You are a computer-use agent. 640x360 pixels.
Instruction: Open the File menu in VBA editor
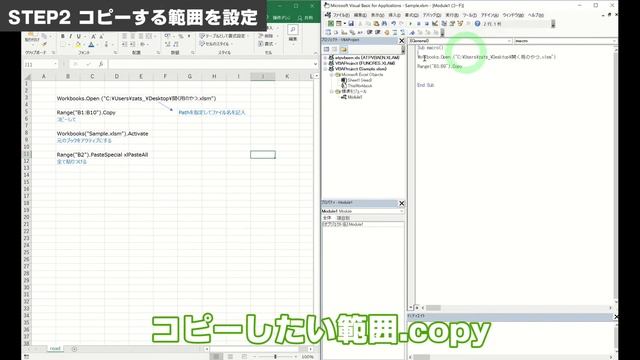click(341, 15)
